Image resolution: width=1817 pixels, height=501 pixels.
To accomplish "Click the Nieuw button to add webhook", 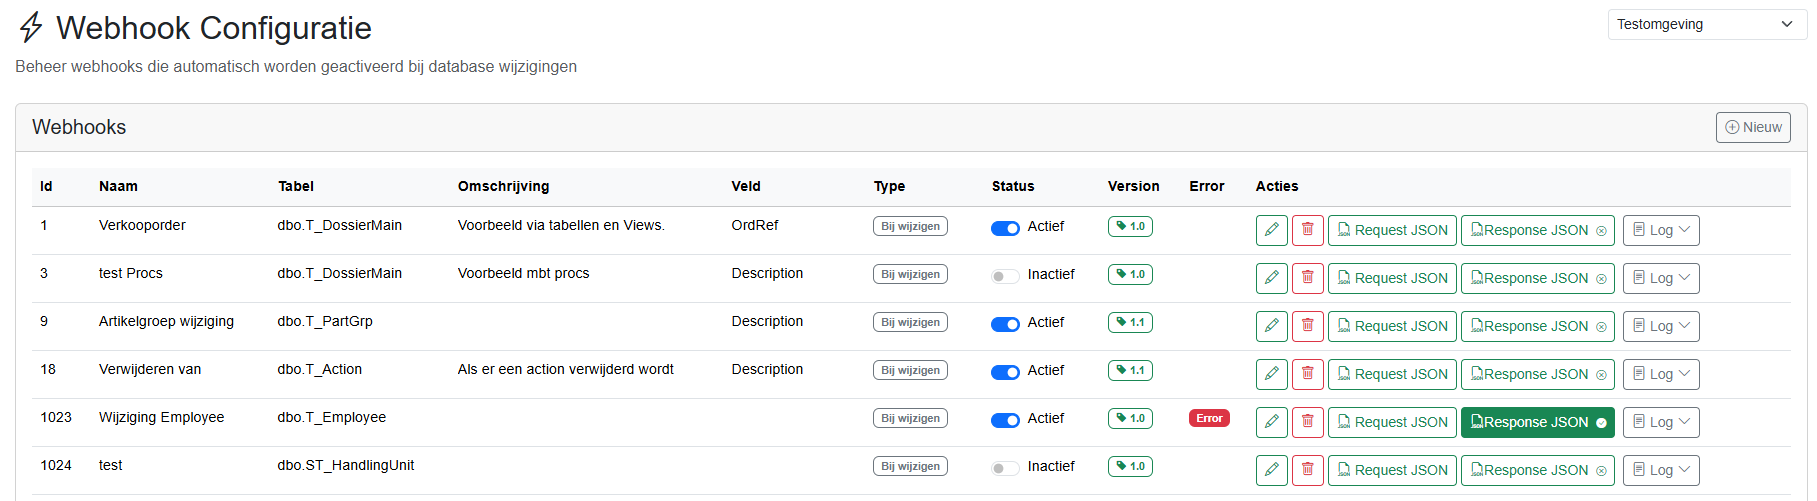I will pyautogui.click(x=1753, y=127).
